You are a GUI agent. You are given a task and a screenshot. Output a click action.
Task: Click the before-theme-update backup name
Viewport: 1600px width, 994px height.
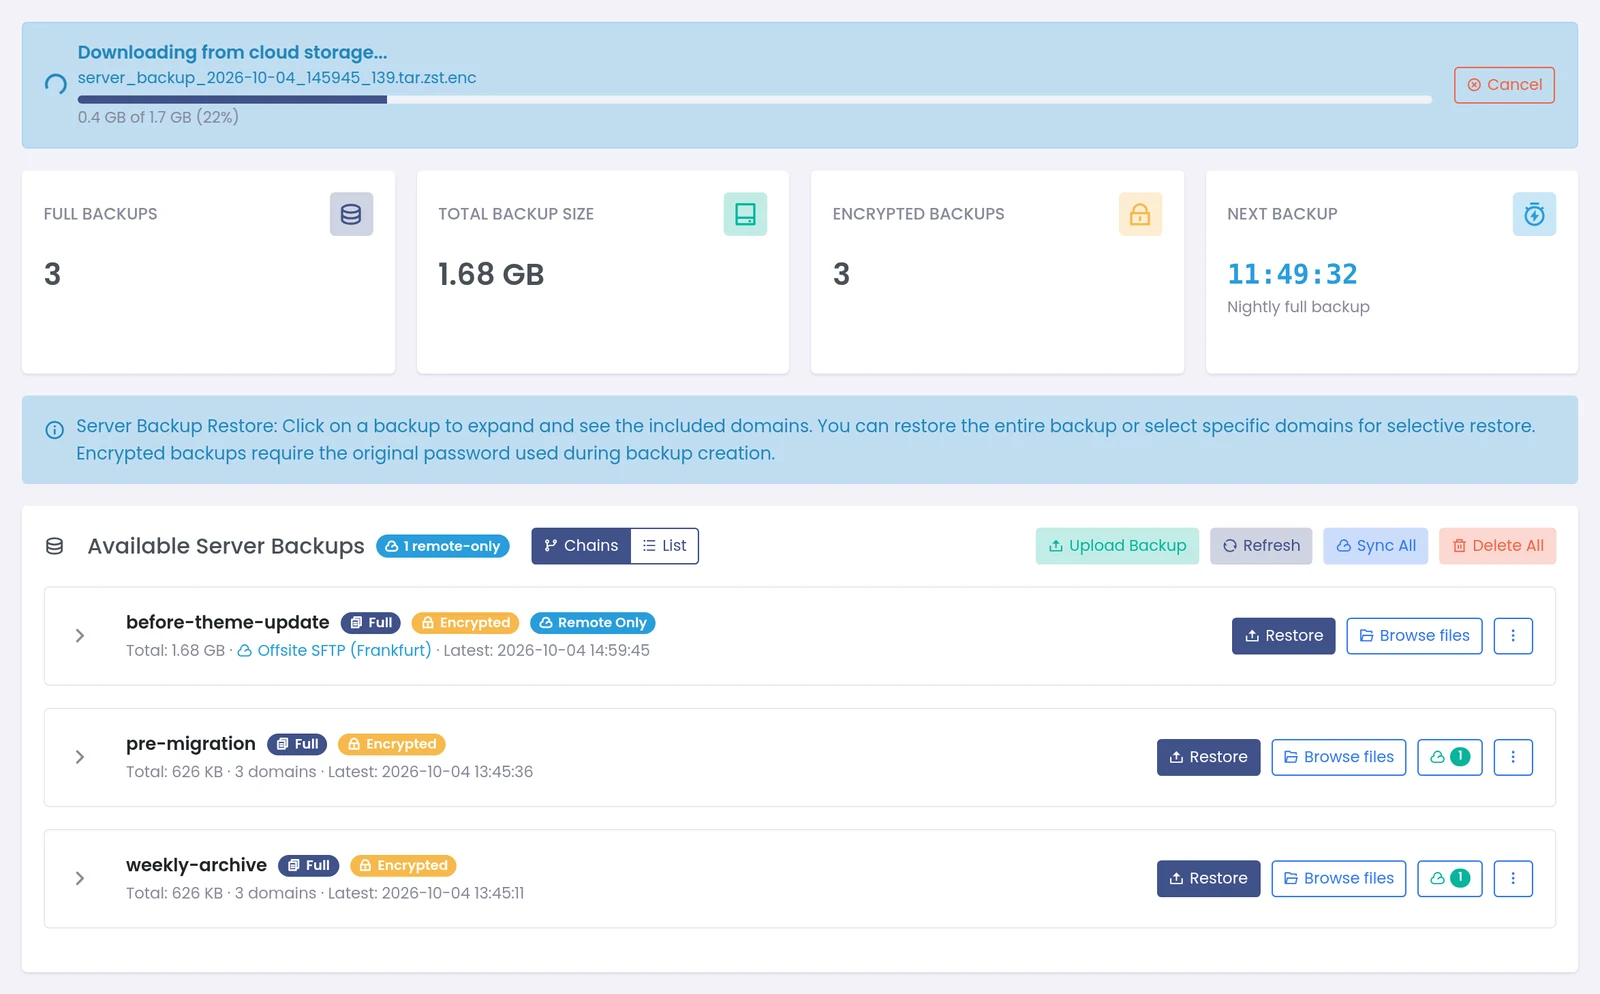click(227, 622)
